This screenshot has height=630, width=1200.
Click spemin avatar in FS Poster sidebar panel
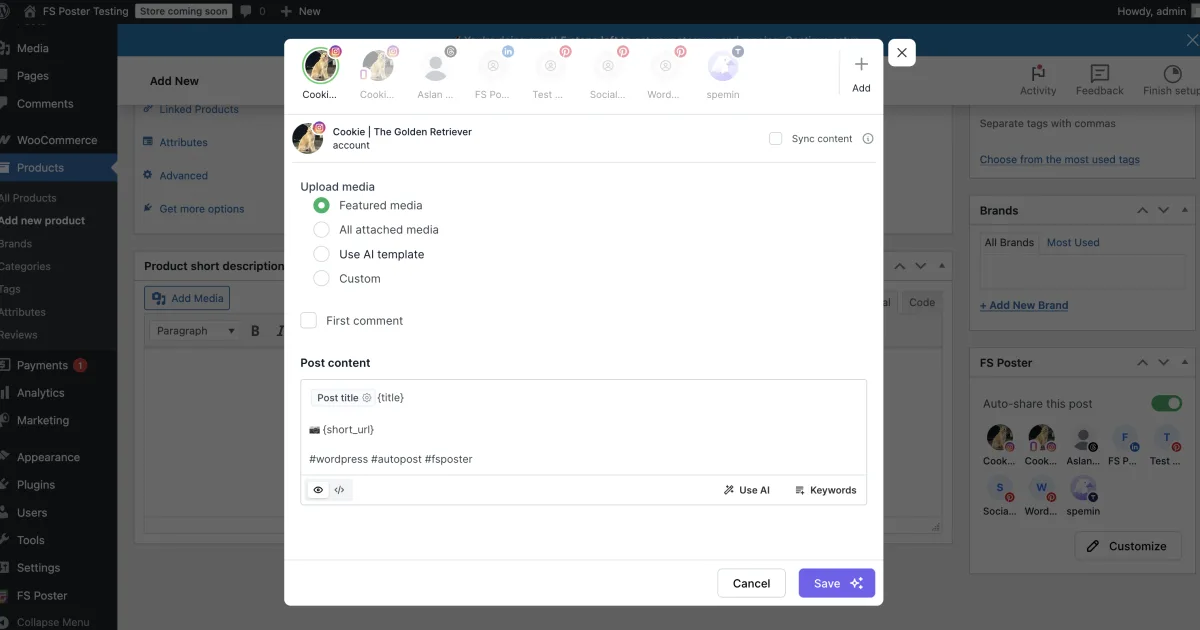pos(1083,488)
